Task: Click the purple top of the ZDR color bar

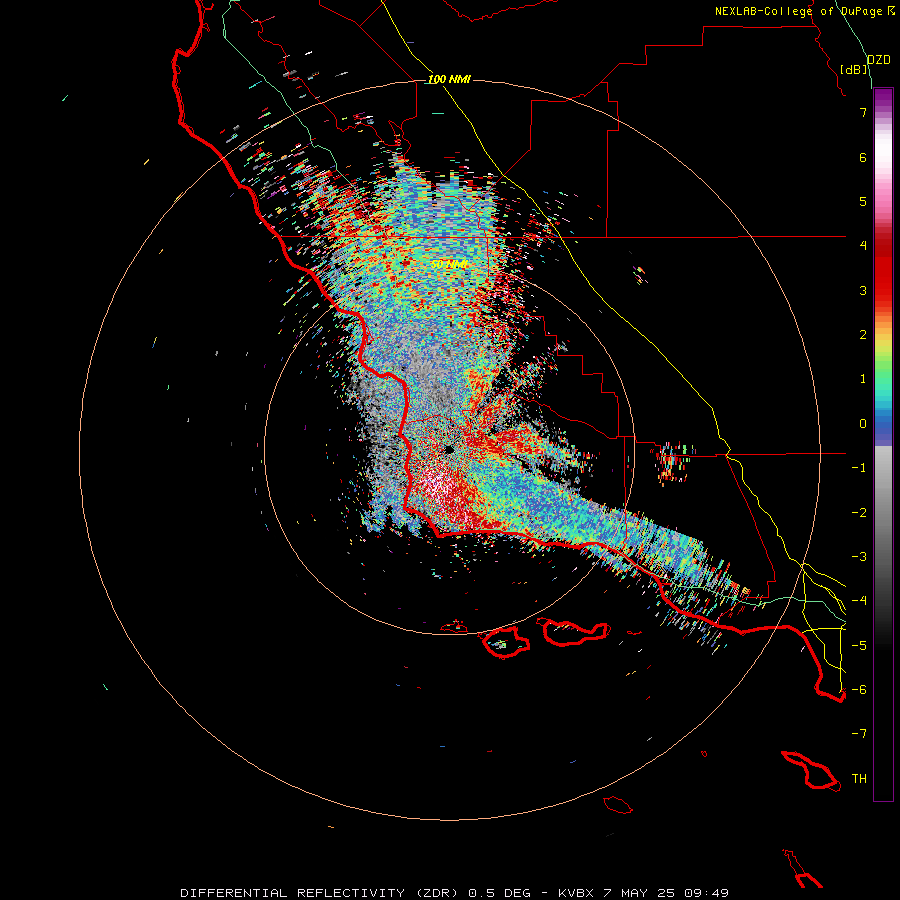Action: coord(883,98)
